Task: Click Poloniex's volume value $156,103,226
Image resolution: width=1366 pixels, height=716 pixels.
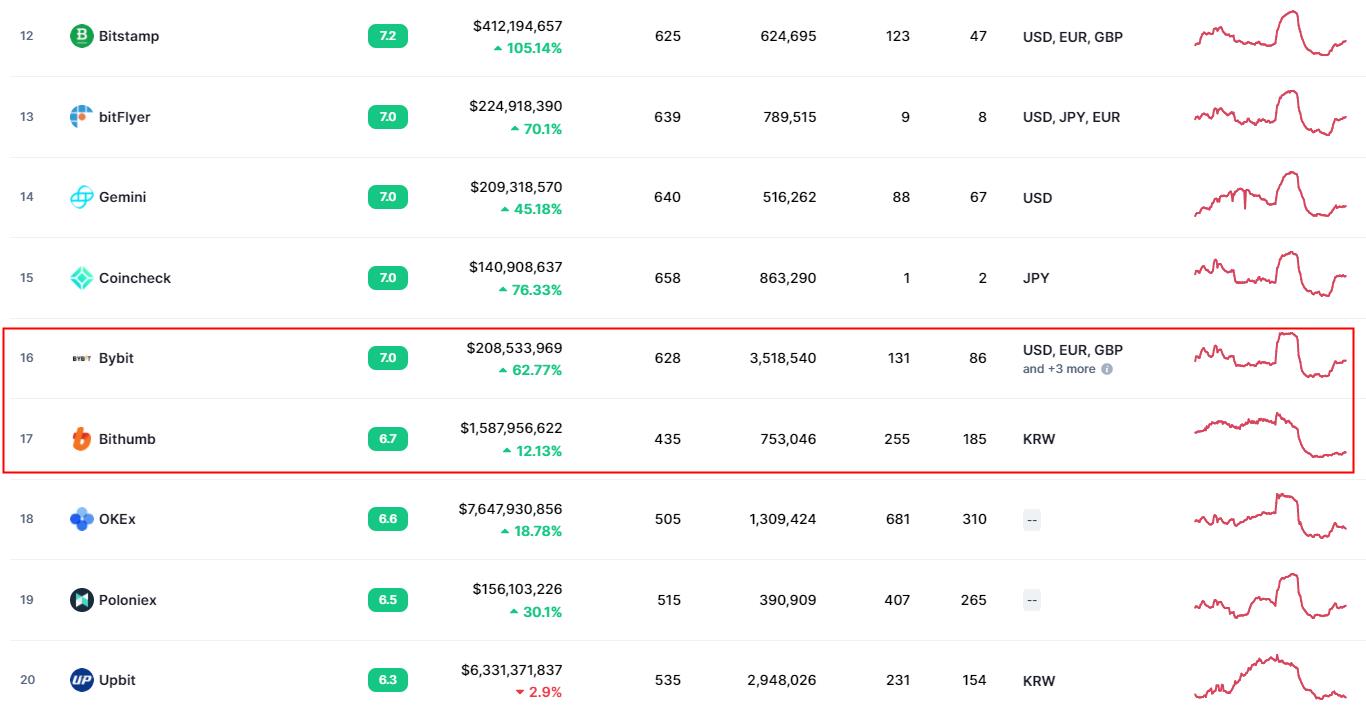Action: pos(518,589)
